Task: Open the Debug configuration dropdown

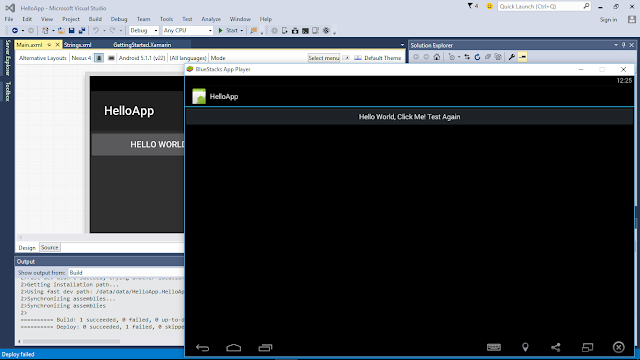Action: pos(144,31)
